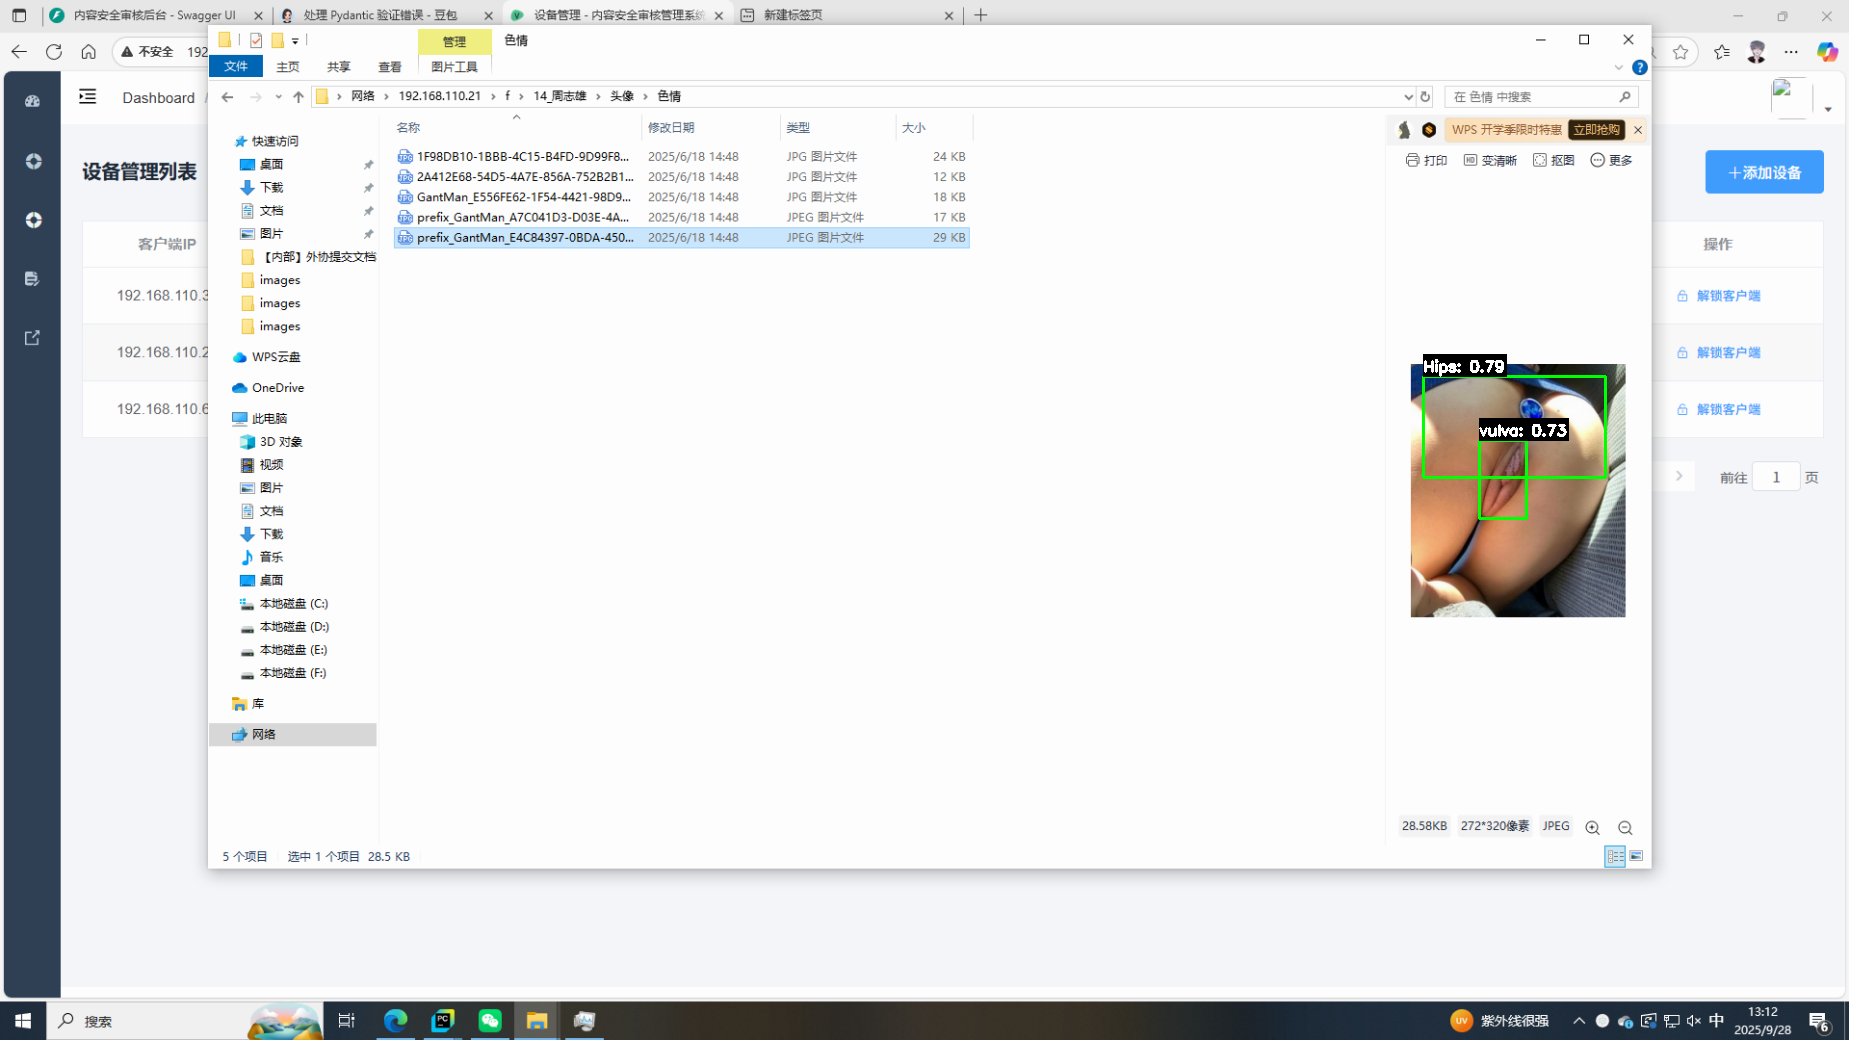
Task: Expand the ribbon using the chevron
Action: pos(1618,68)
